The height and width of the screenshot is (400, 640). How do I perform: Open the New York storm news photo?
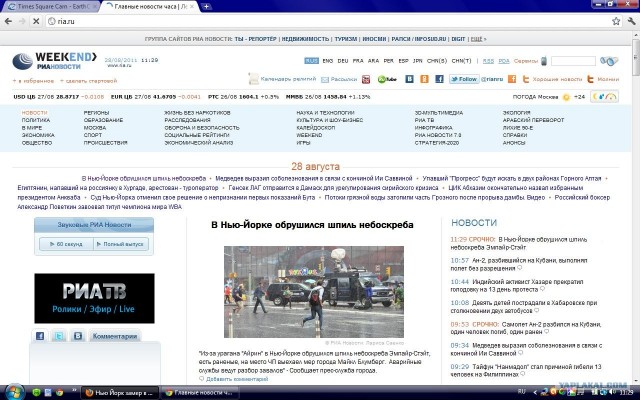313,292
